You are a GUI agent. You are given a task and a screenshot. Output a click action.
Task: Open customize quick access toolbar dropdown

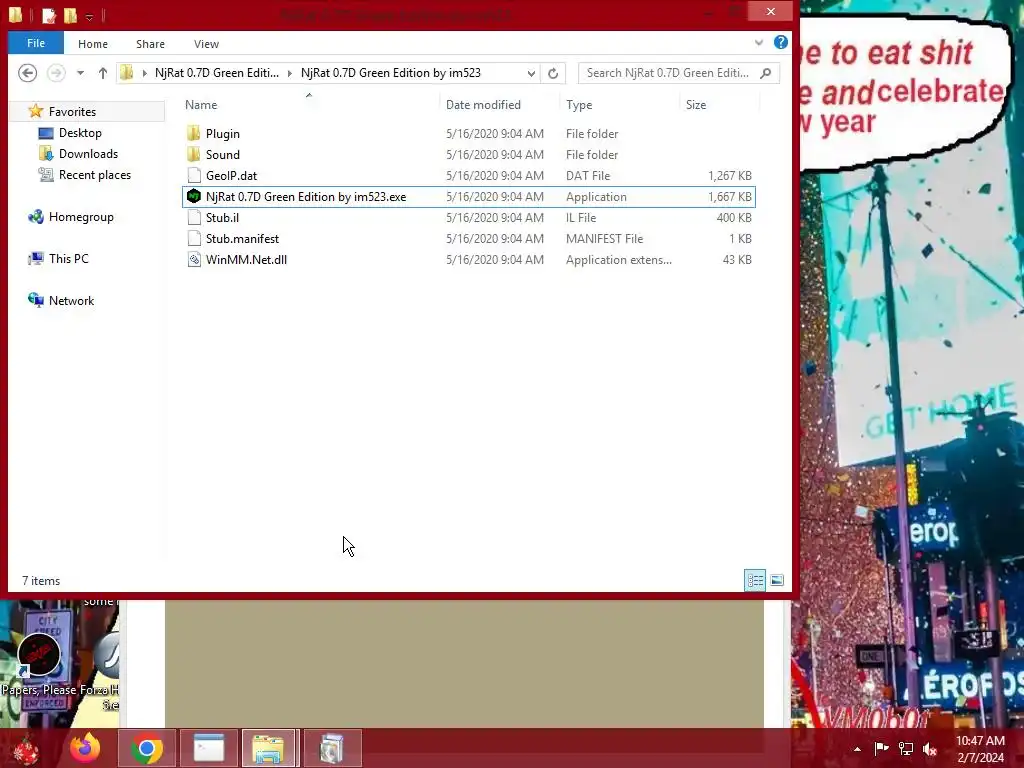point(89,16)
